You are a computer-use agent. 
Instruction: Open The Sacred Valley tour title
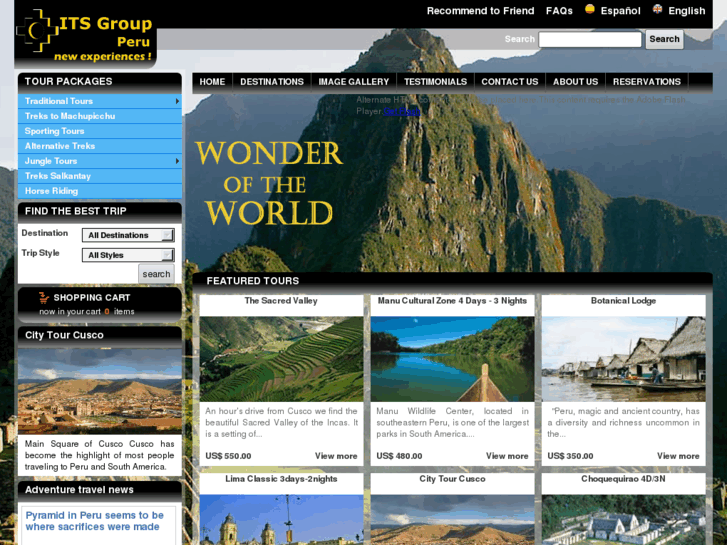[281, 301]
